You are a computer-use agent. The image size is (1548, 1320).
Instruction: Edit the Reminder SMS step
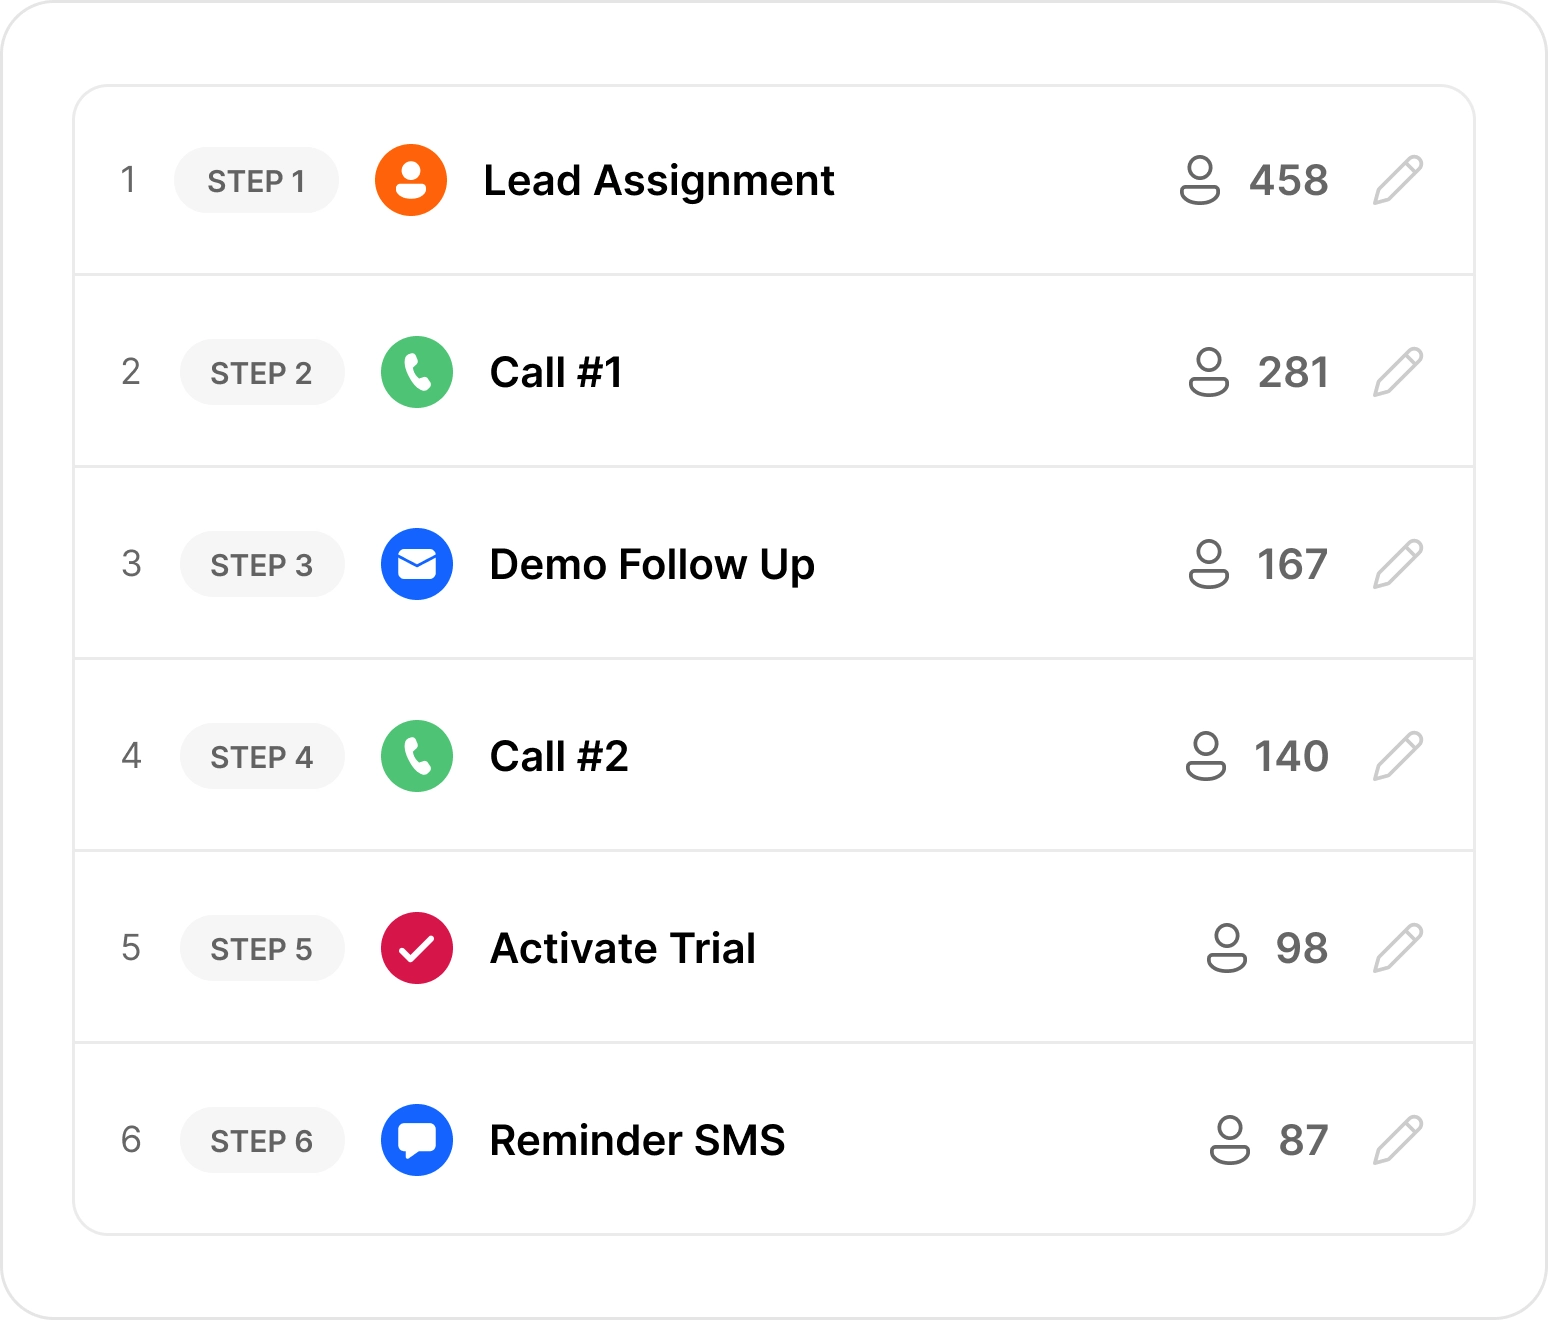1399,1140
